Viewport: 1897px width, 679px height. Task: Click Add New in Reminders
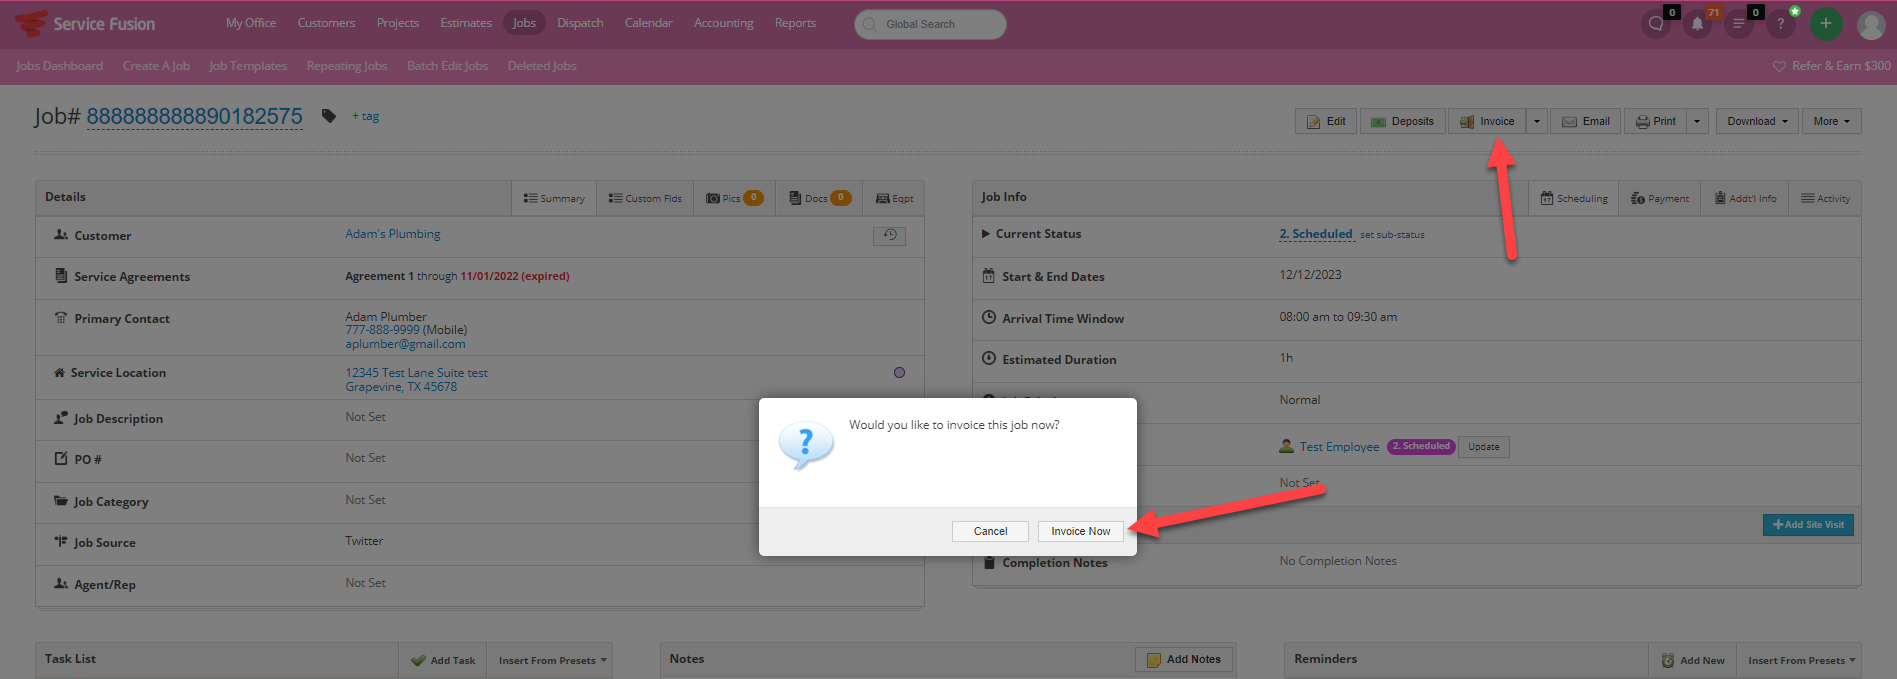(x=1693, y=660)
